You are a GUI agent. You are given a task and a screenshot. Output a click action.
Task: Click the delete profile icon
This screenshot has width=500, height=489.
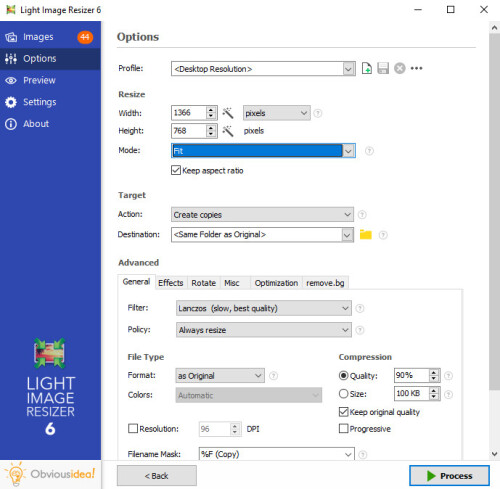click(x=400, y=68)
